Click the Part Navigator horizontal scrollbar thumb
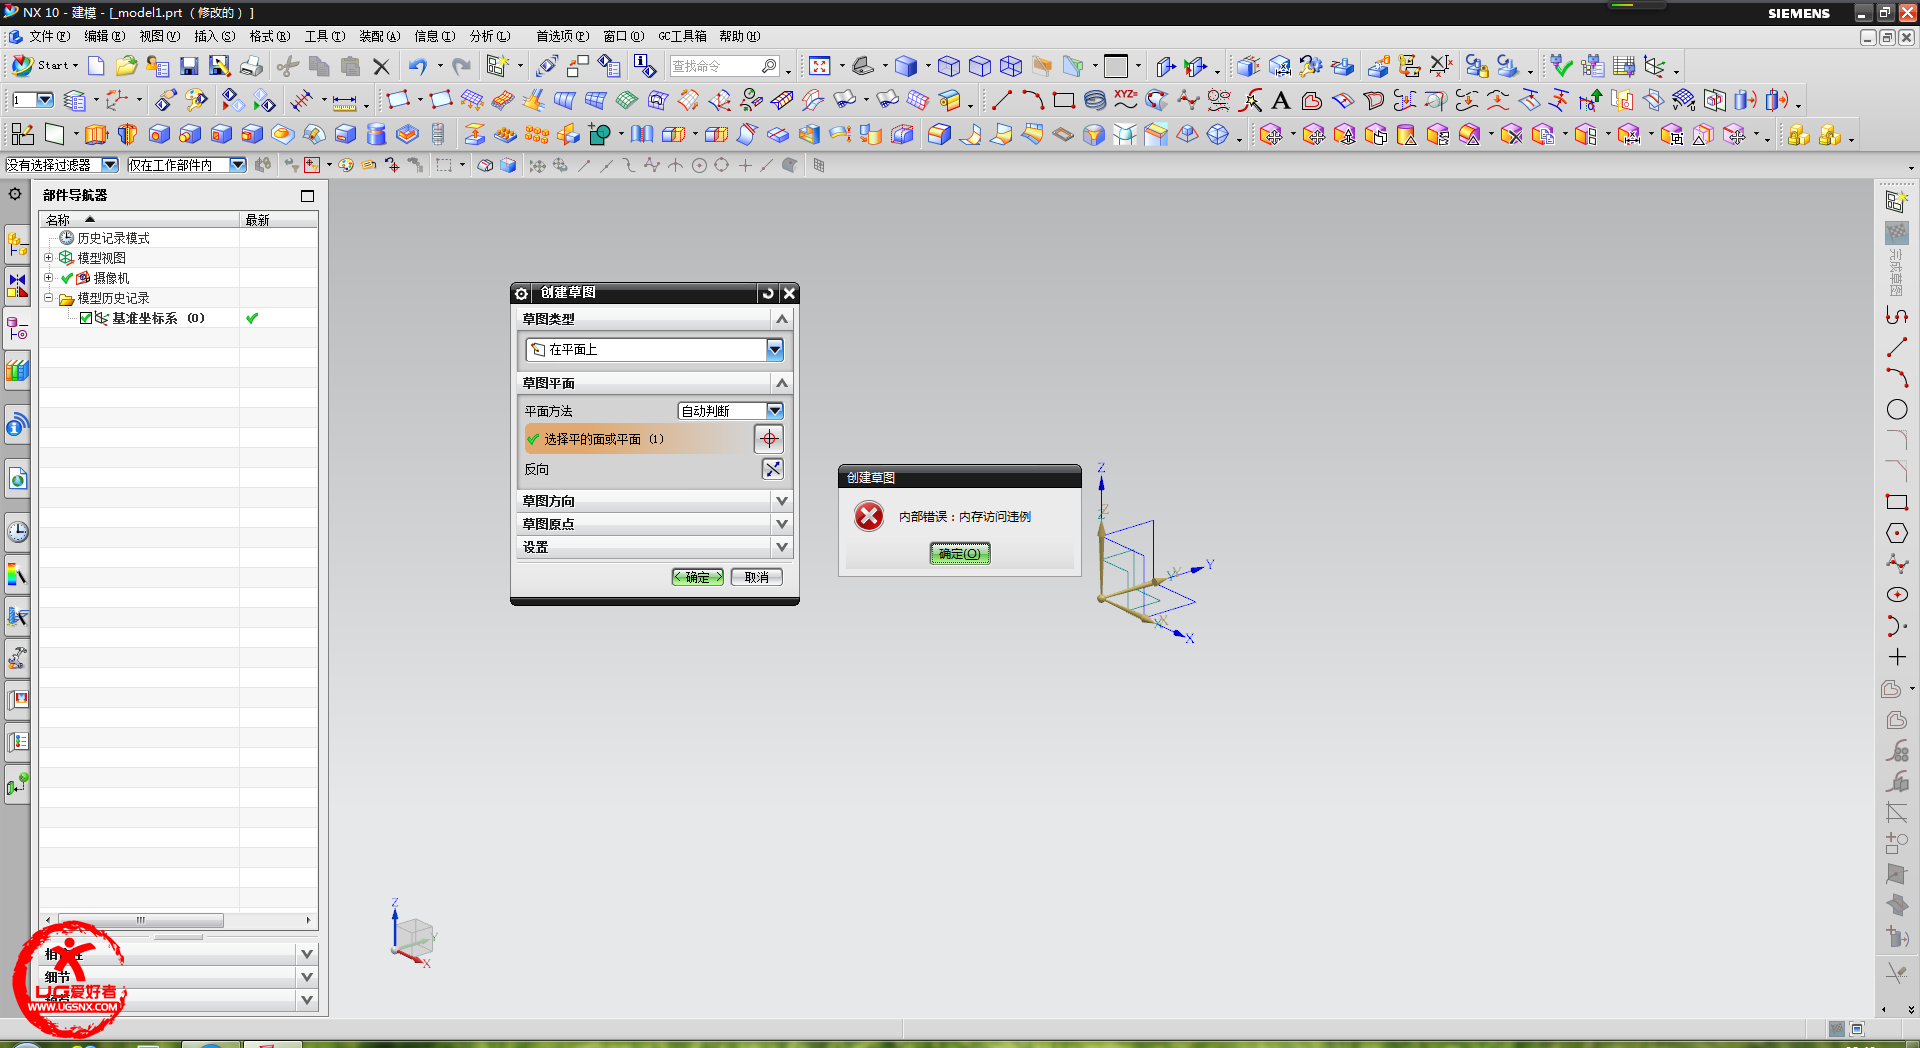1920x1048 pixels. click(141, 920)
